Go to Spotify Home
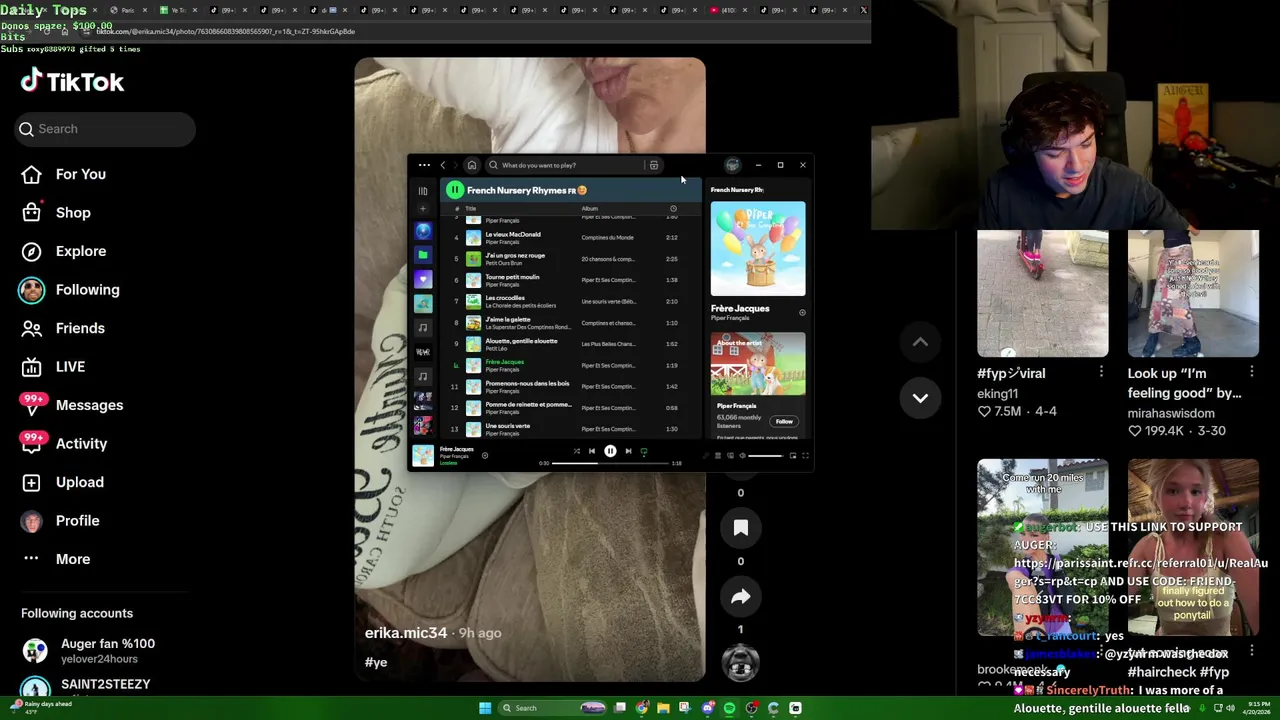 tap(472, 165)
